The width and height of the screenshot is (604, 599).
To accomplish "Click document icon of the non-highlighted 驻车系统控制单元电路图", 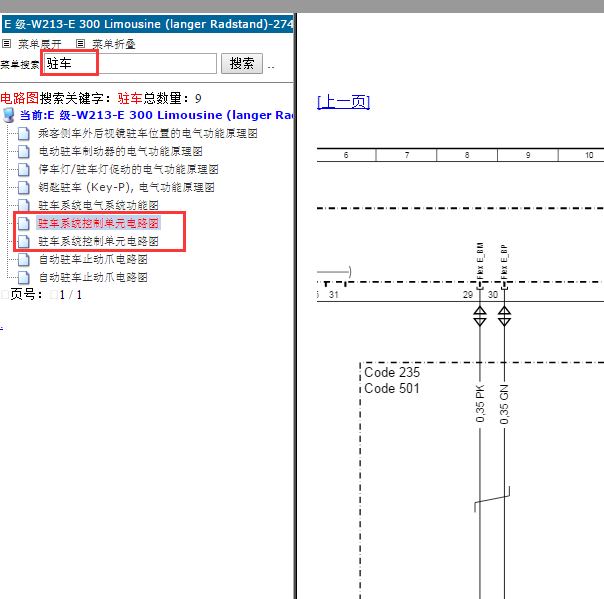I will click(x=23, y=242).
